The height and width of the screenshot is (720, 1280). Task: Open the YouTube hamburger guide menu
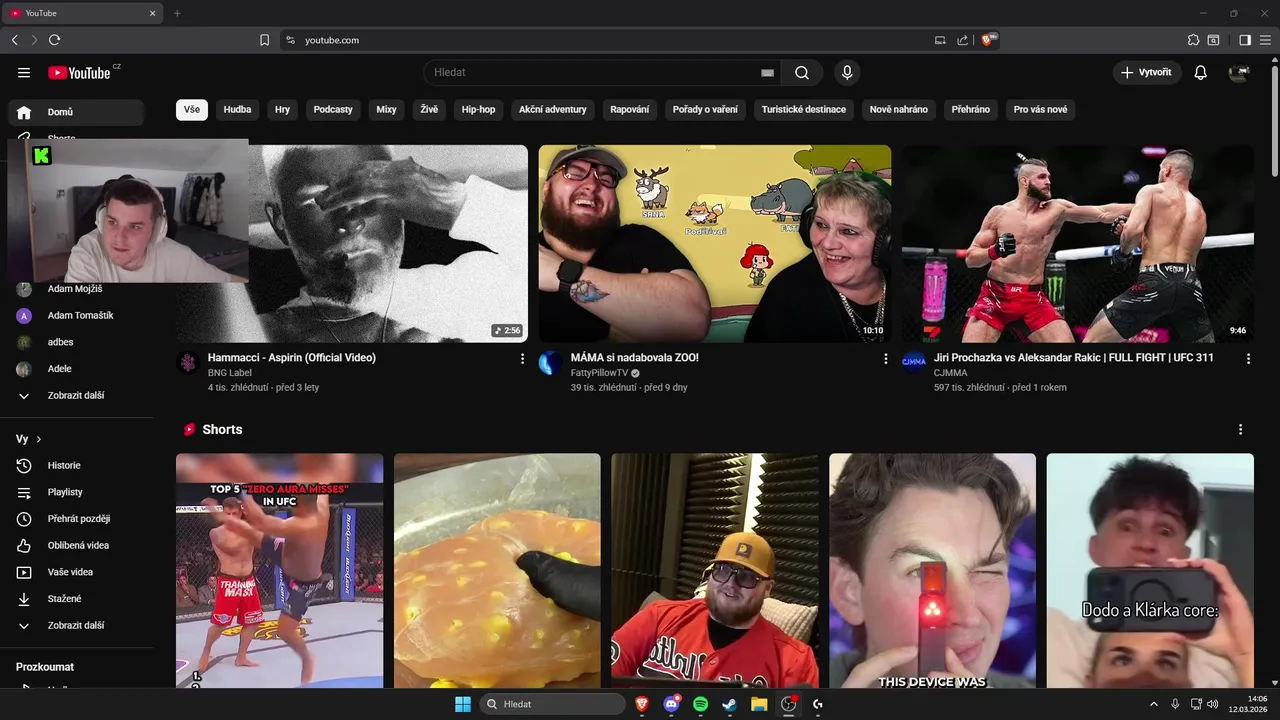[x=24, y=73]
